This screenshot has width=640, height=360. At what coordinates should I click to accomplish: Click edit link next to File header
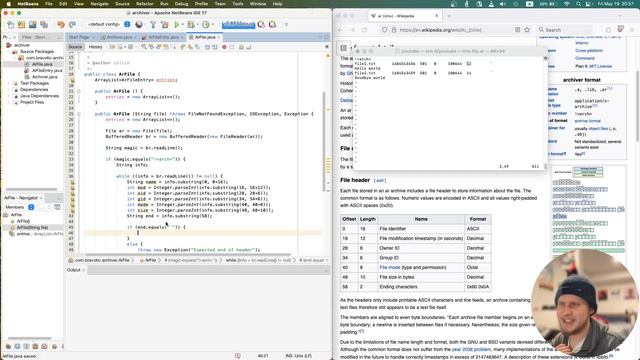pos(380,180)
